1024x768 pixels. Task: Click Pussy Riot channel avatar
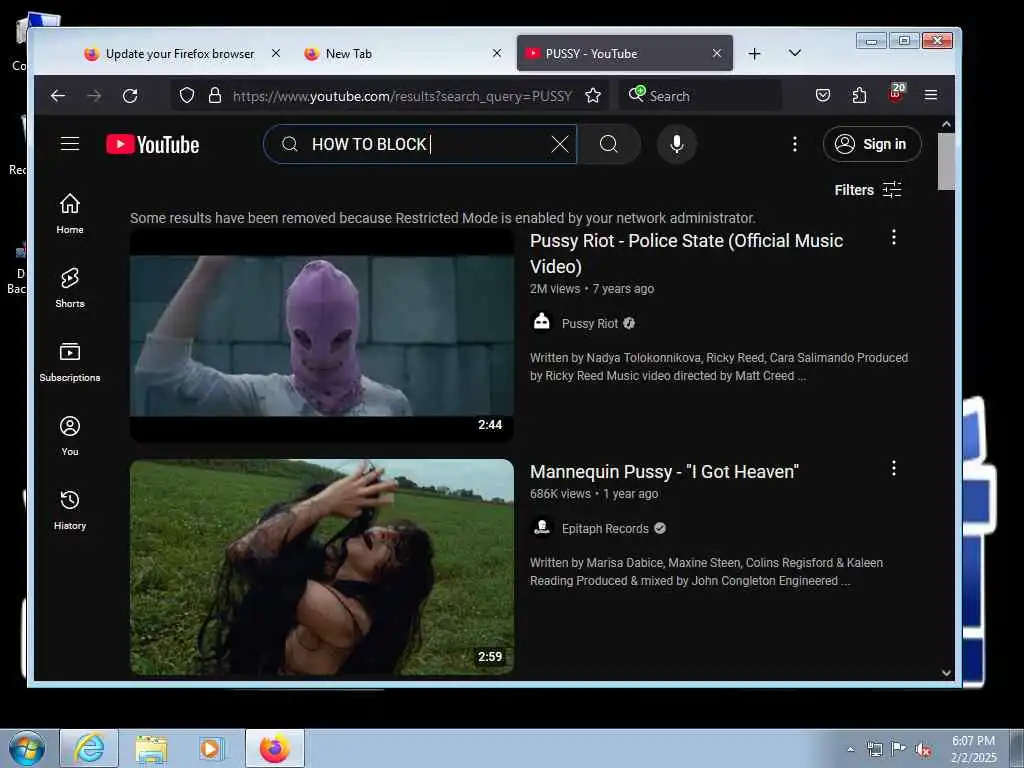click(x=541, y=323)
